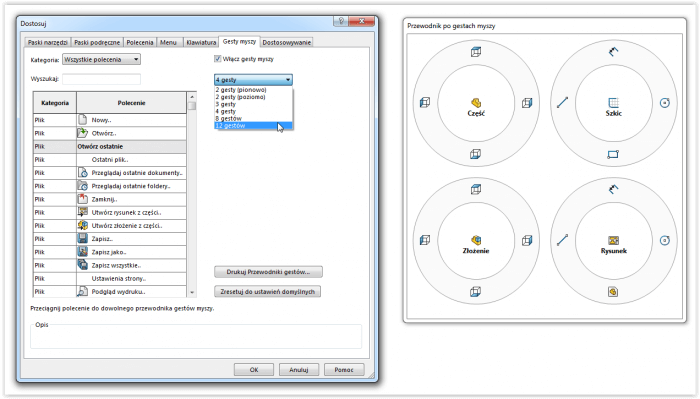Click the Złożenie center assembly icon

point(476,240)
